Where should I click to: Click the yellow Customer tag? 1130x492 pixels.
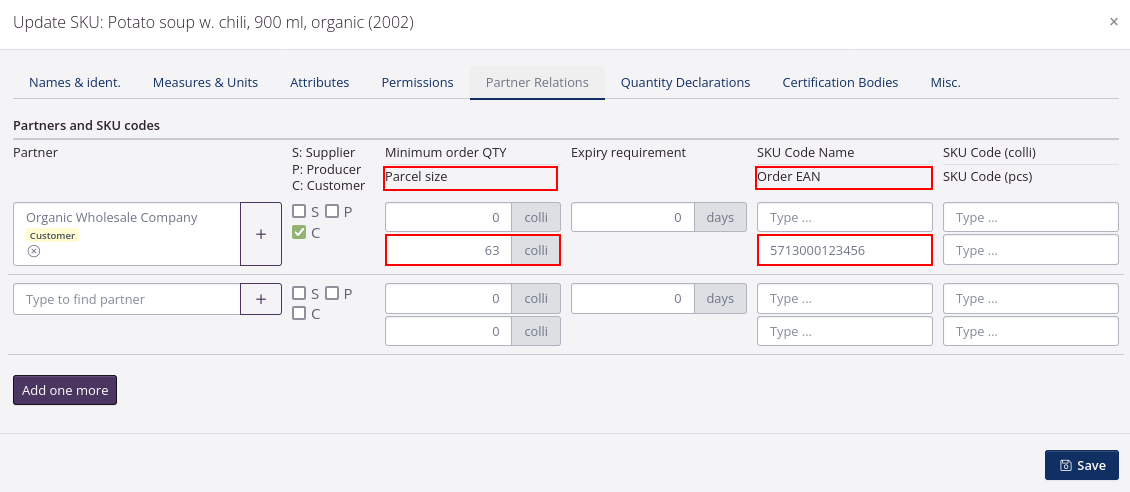coord(52,236)
